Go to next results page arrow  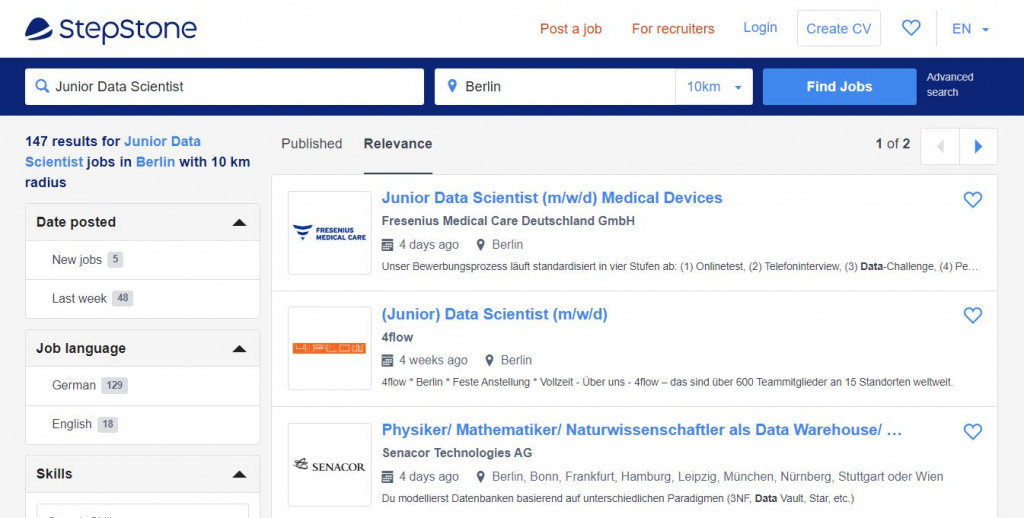[x=978, y=146]
